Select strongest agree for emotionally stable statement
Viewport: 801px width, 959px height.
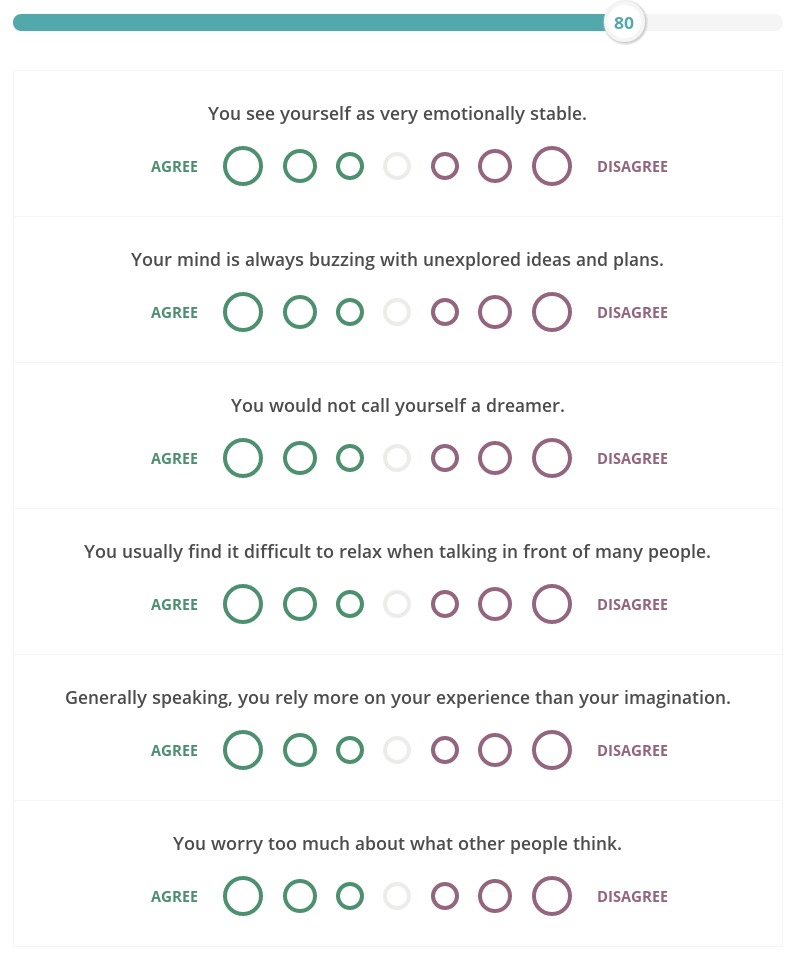point(243,166)
